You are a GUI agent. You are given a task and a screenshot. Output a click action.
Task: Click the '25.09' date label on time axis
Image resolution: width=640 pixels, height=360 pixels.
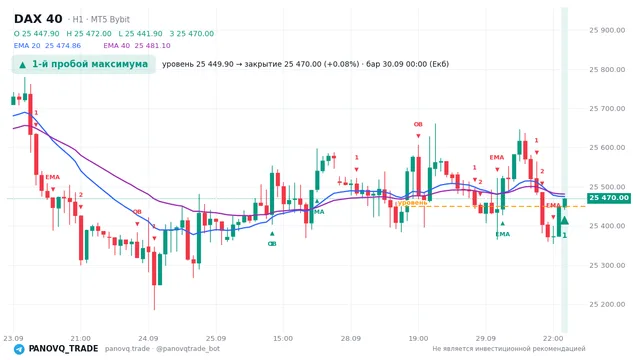pyautogui.click(x=216, y=338)
